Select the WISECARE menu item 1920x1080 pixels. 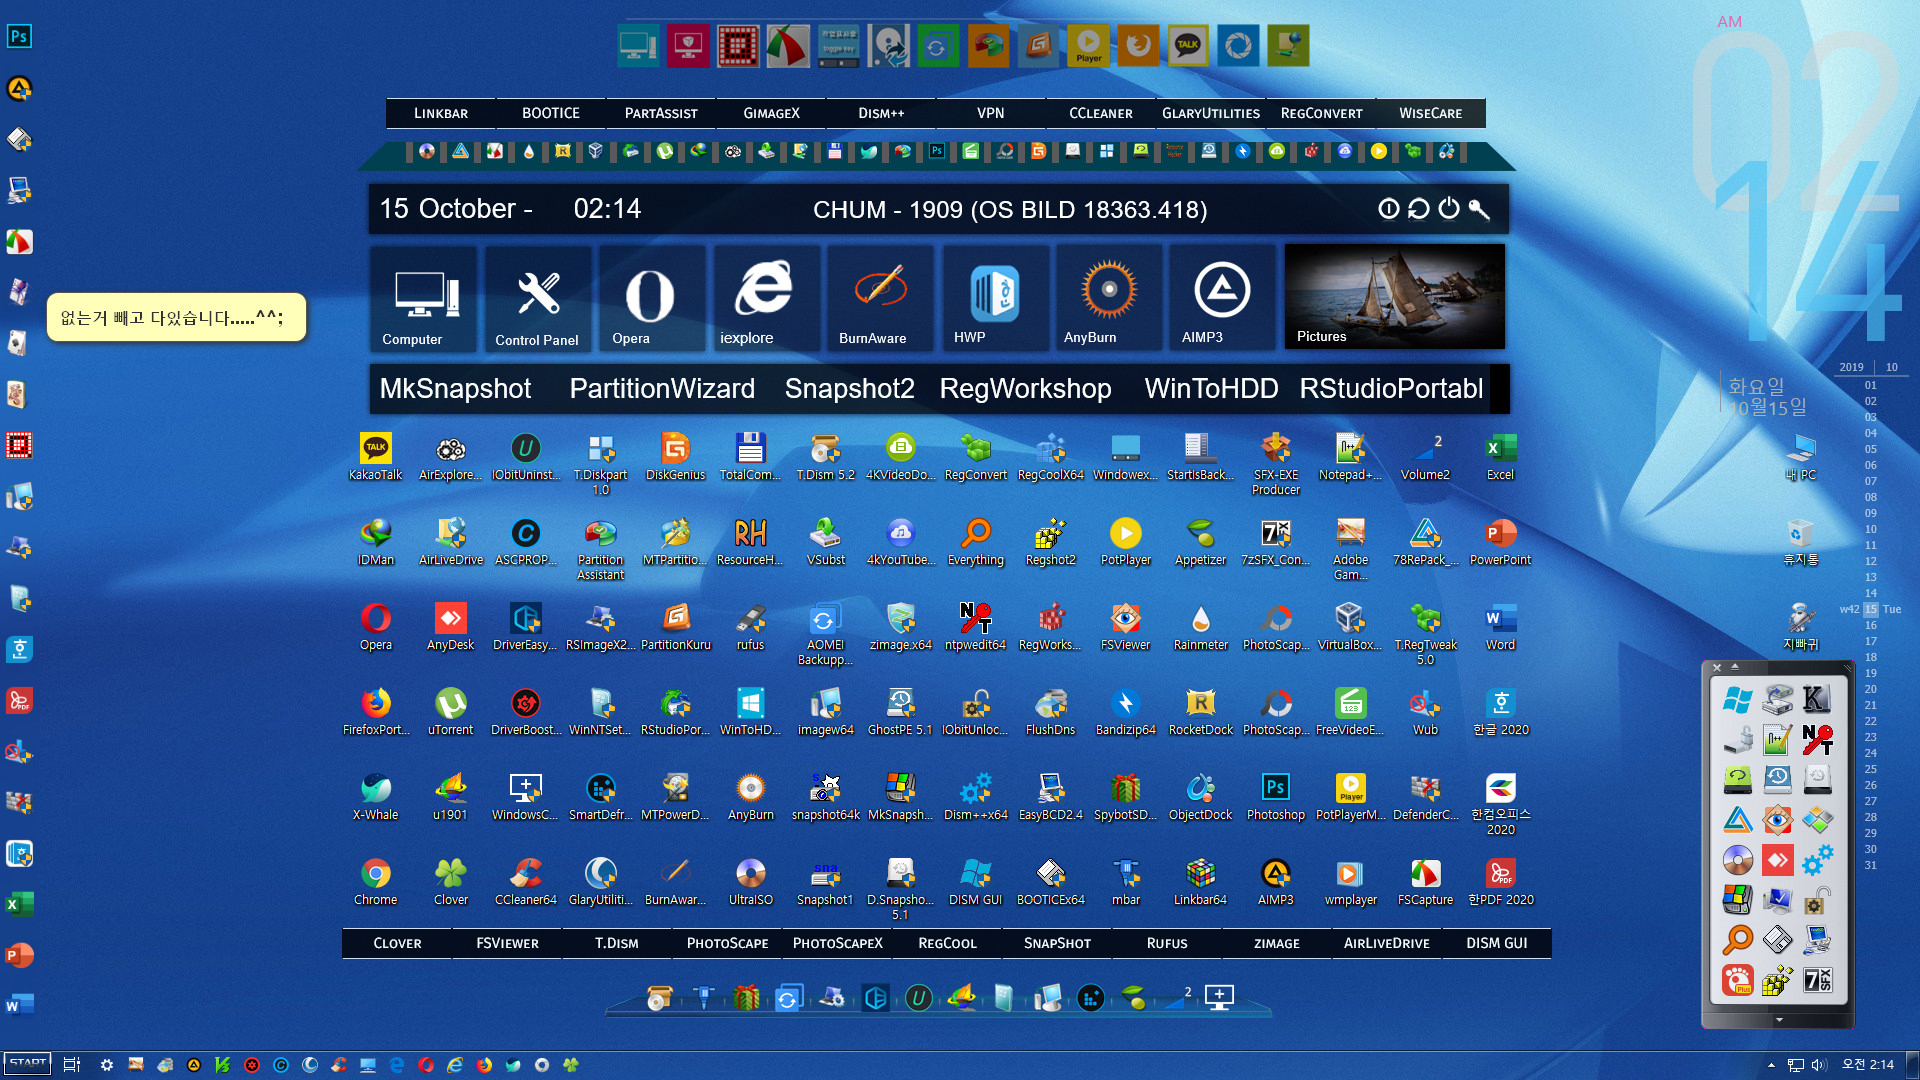(1431, 113)
